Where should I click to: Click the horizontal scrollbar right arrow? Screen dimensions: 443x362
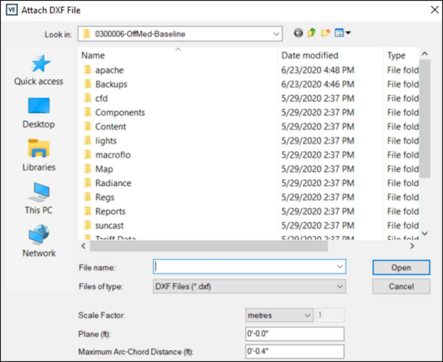pos(412,246)
